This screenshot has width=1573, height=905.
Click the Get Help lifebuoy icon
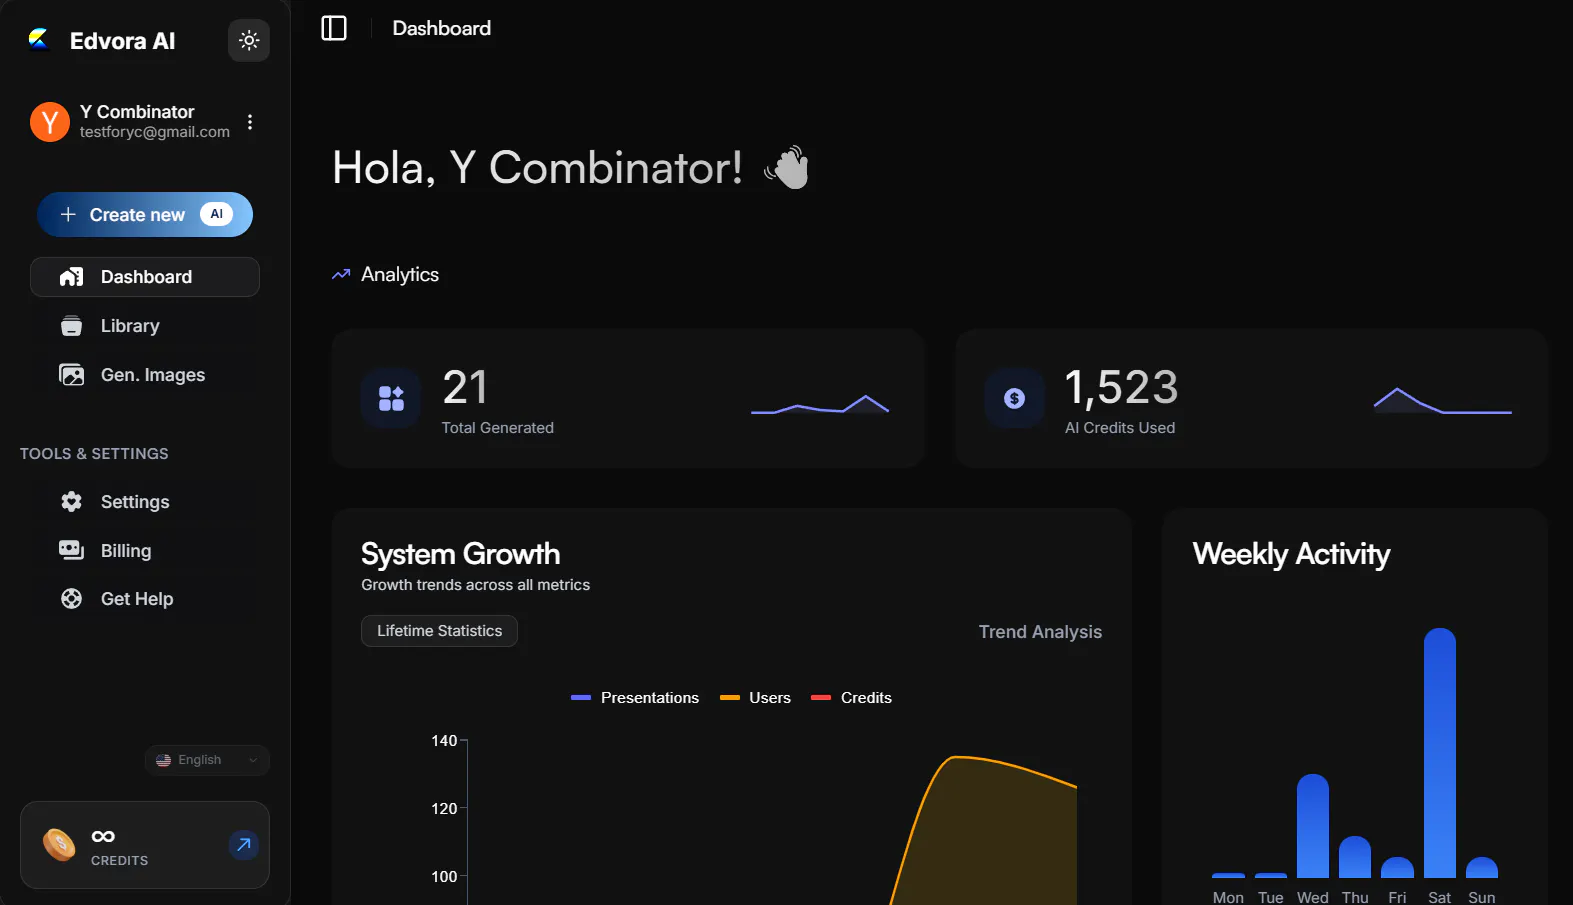coord(72,599)
